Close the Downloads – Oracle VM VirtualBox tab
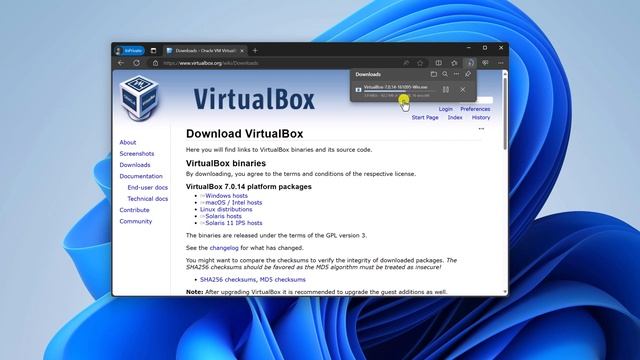 242,51
